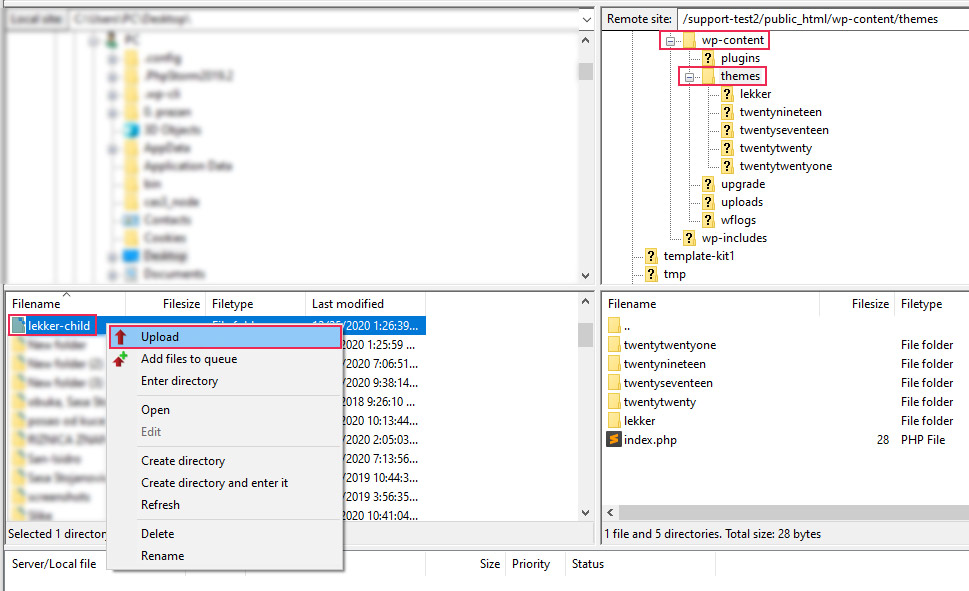
Task: Select tmp folder in remote tree
Action: [674, 274]
